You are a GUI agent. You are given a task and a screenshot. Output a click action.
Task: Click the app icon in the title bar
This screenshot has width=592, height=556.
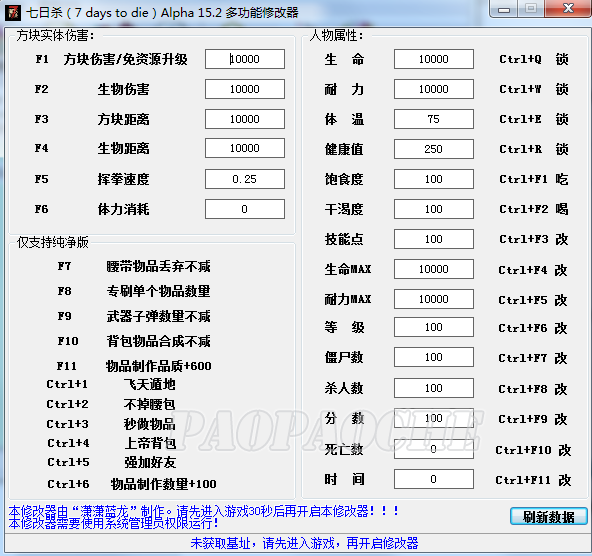(x=13, y=13)
